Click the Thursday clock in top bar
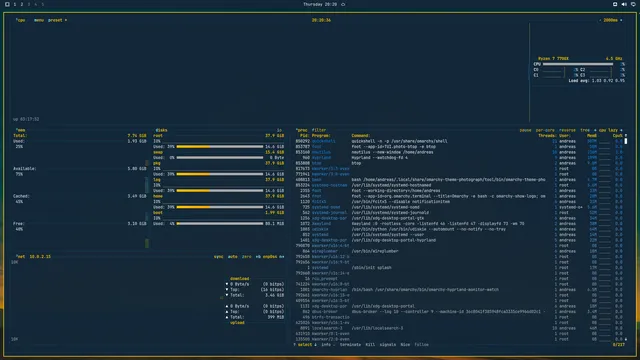 click(x=320, y=4)
